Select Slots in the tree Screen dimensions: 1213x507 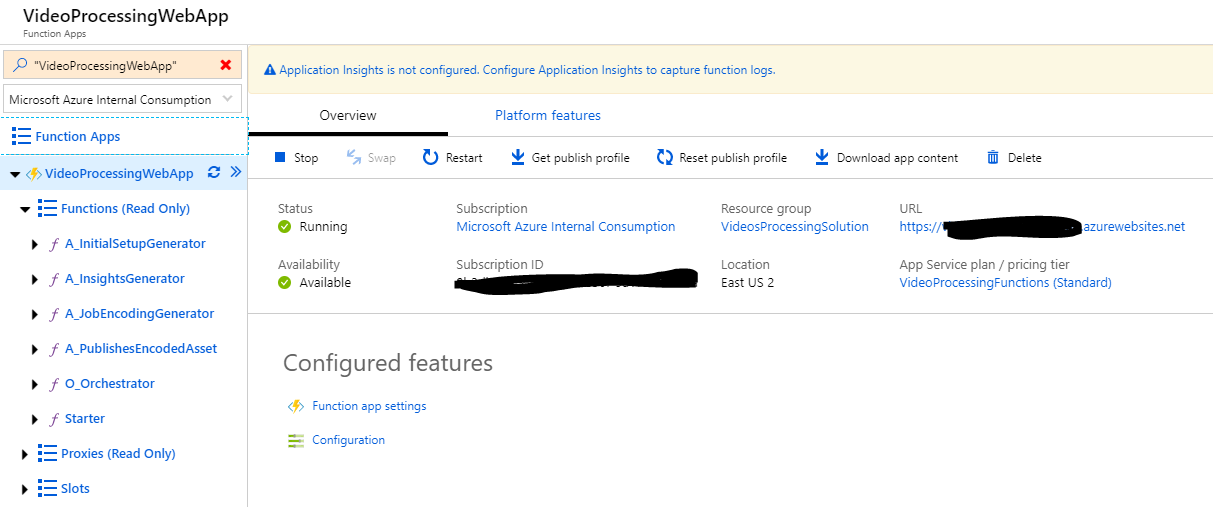[75, 489]
